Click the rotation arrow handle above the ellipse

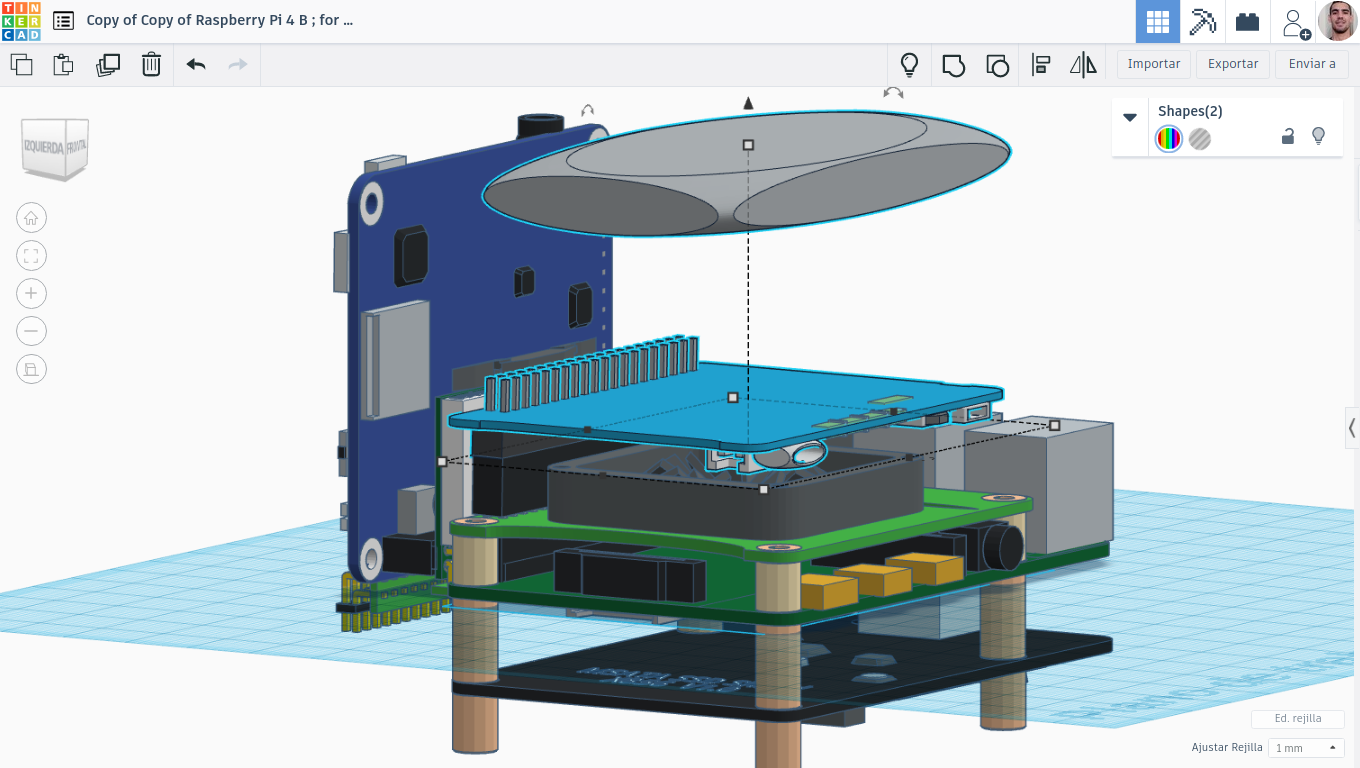coord(893,93)
